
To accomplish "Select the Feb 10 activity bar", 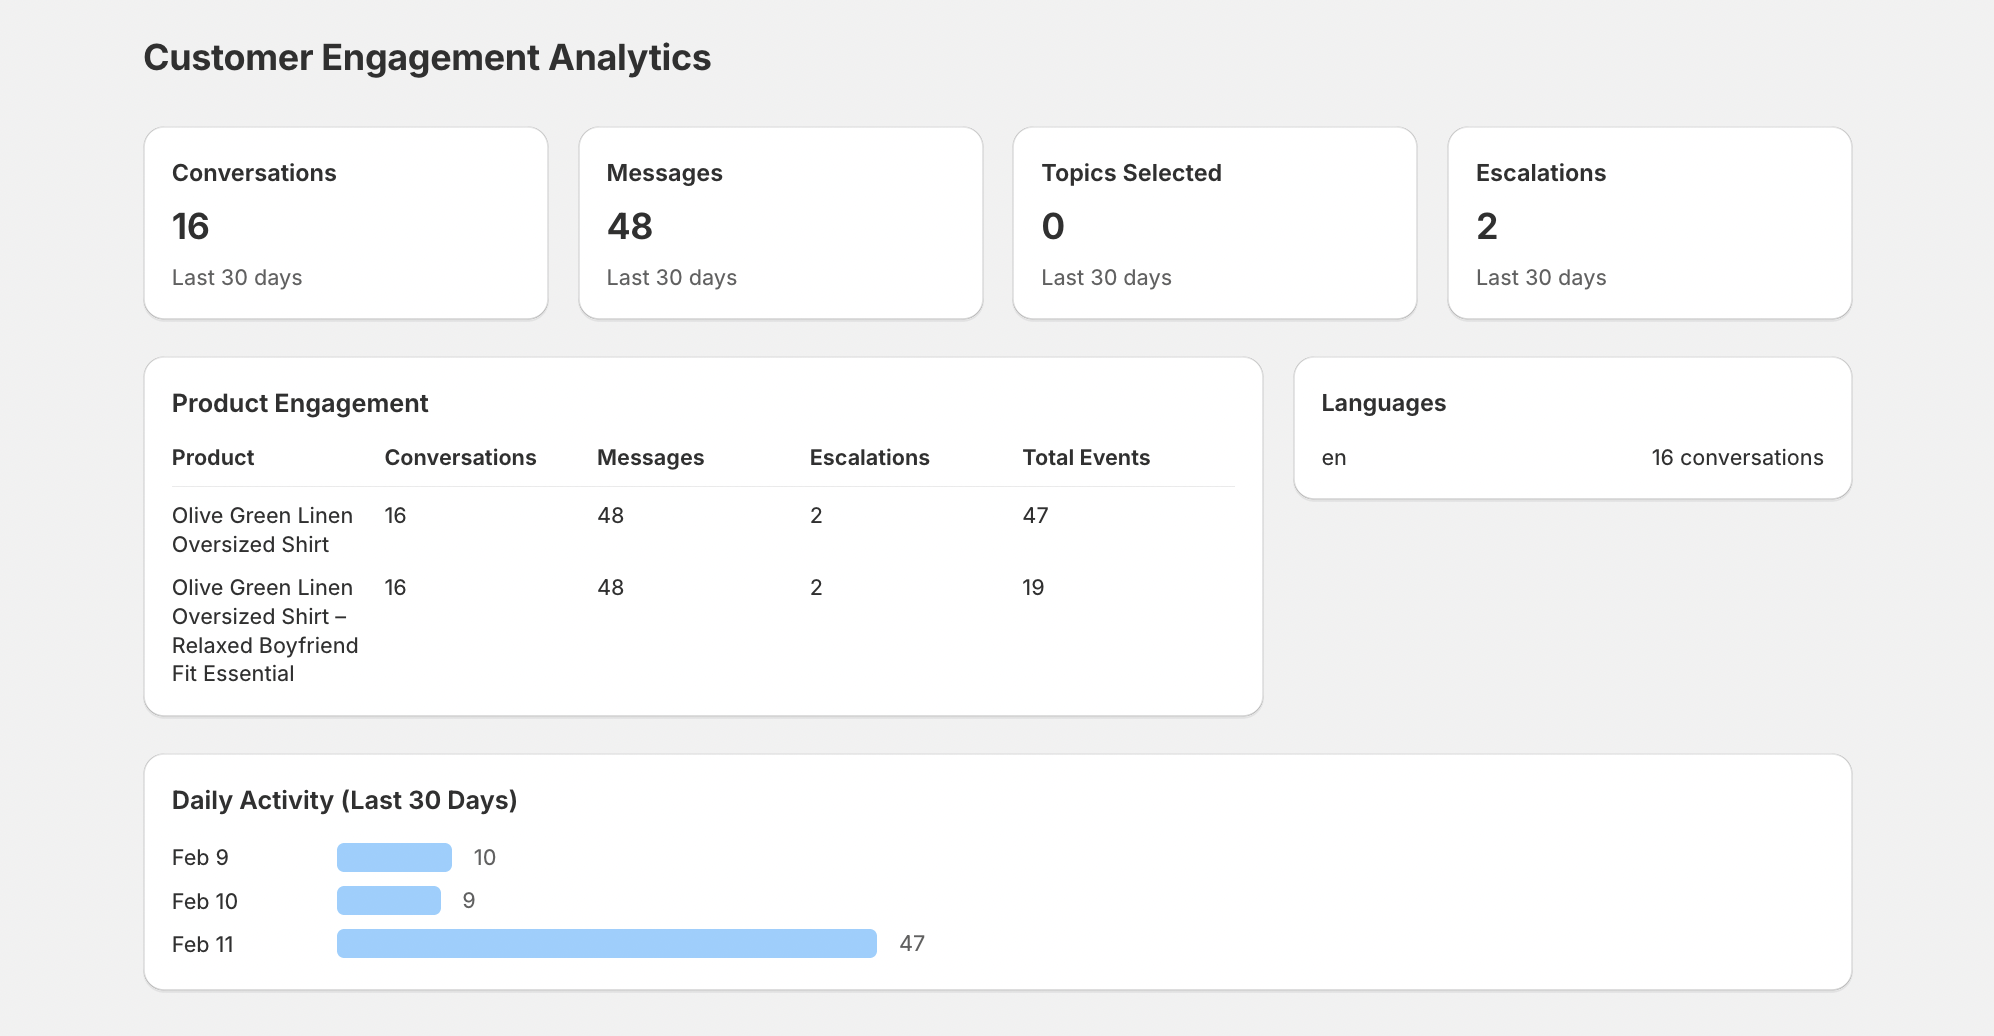I will (389, 900).
